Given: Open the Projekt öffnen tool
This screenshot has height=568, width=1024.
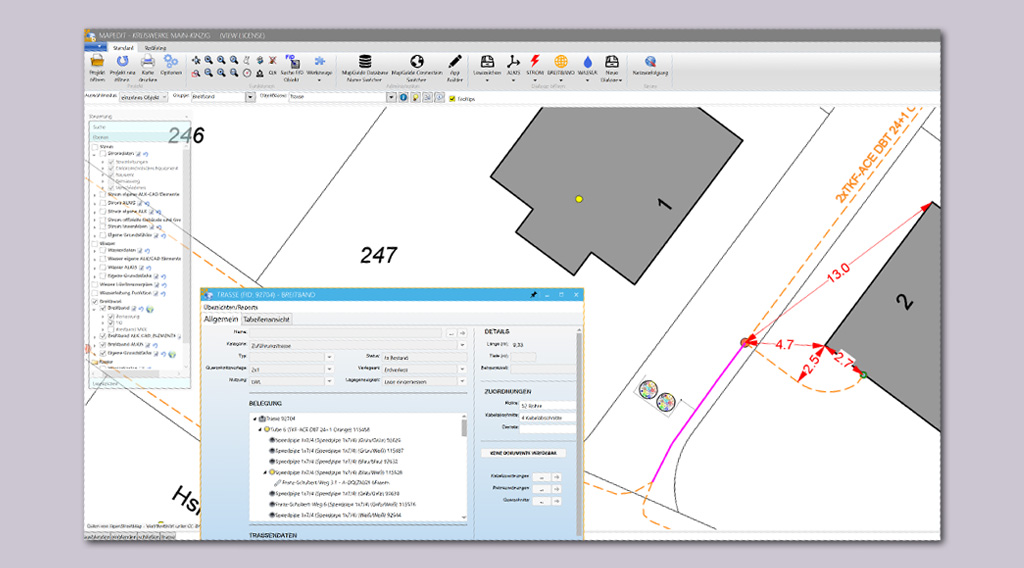Looking at the screenshot, I should tap(97, 62).
